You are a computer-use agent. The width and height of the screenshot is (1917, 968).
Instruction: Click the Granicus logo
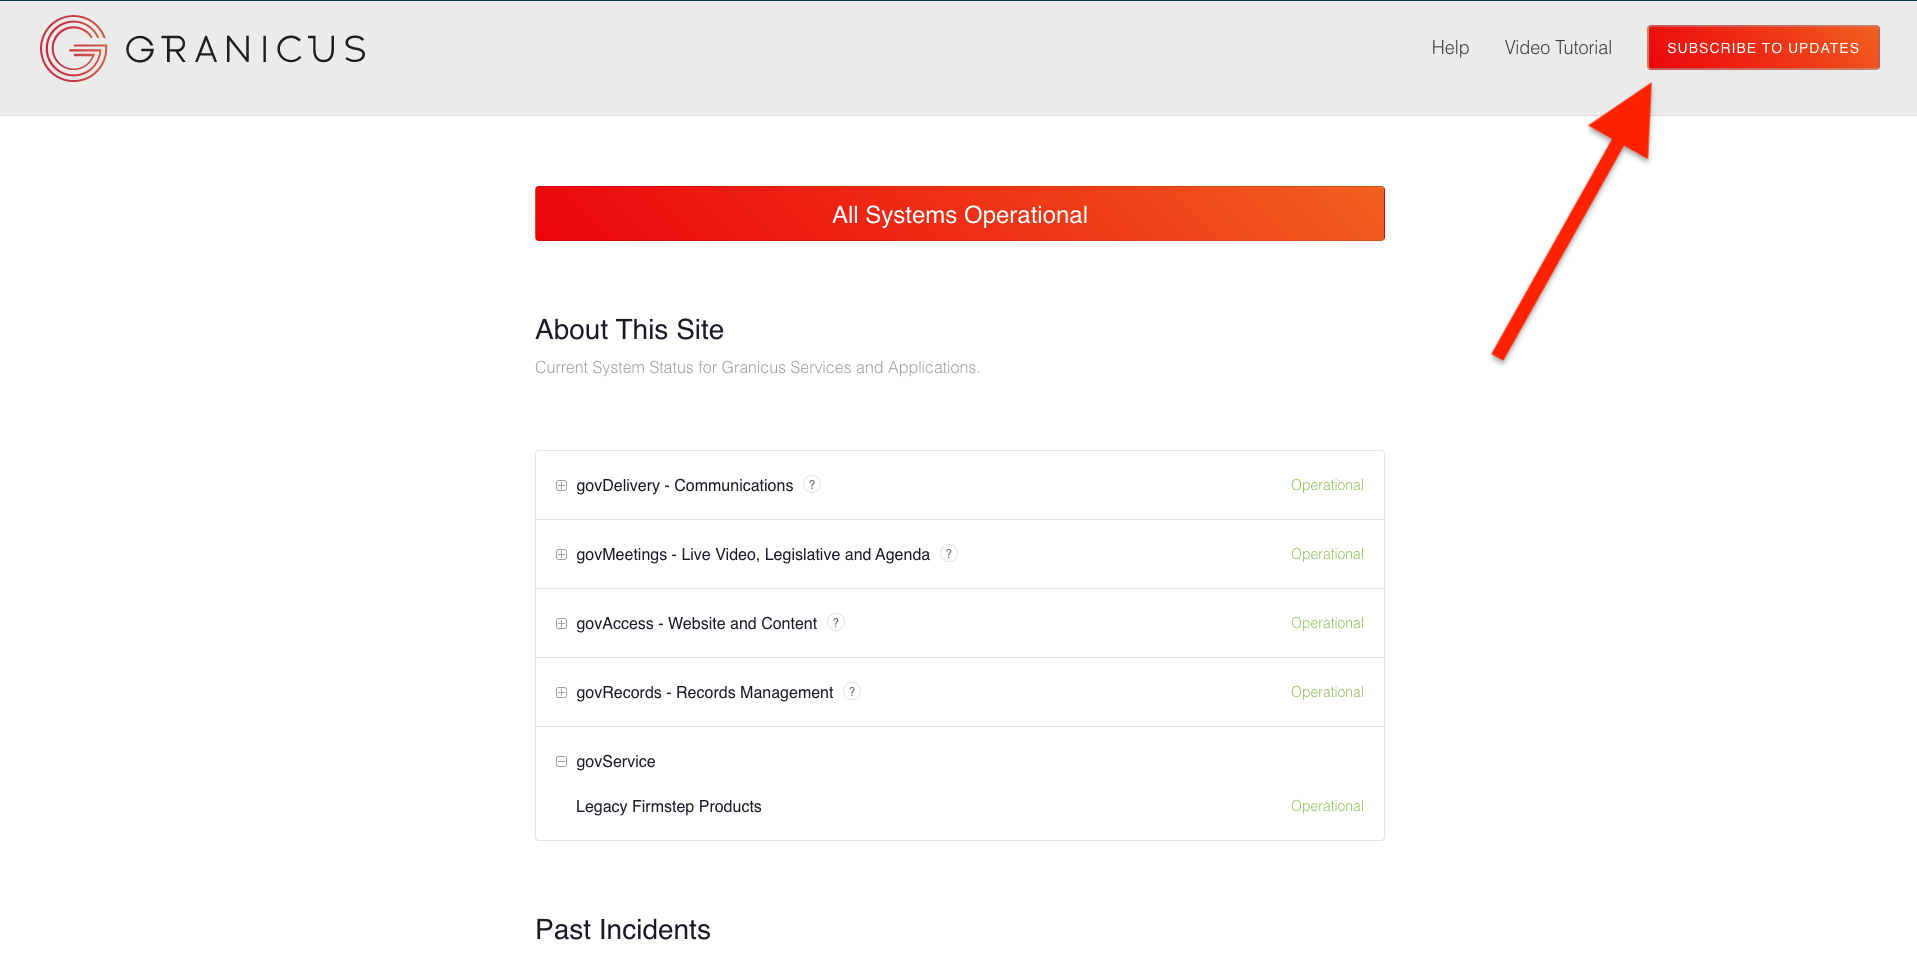pos(203,48)
